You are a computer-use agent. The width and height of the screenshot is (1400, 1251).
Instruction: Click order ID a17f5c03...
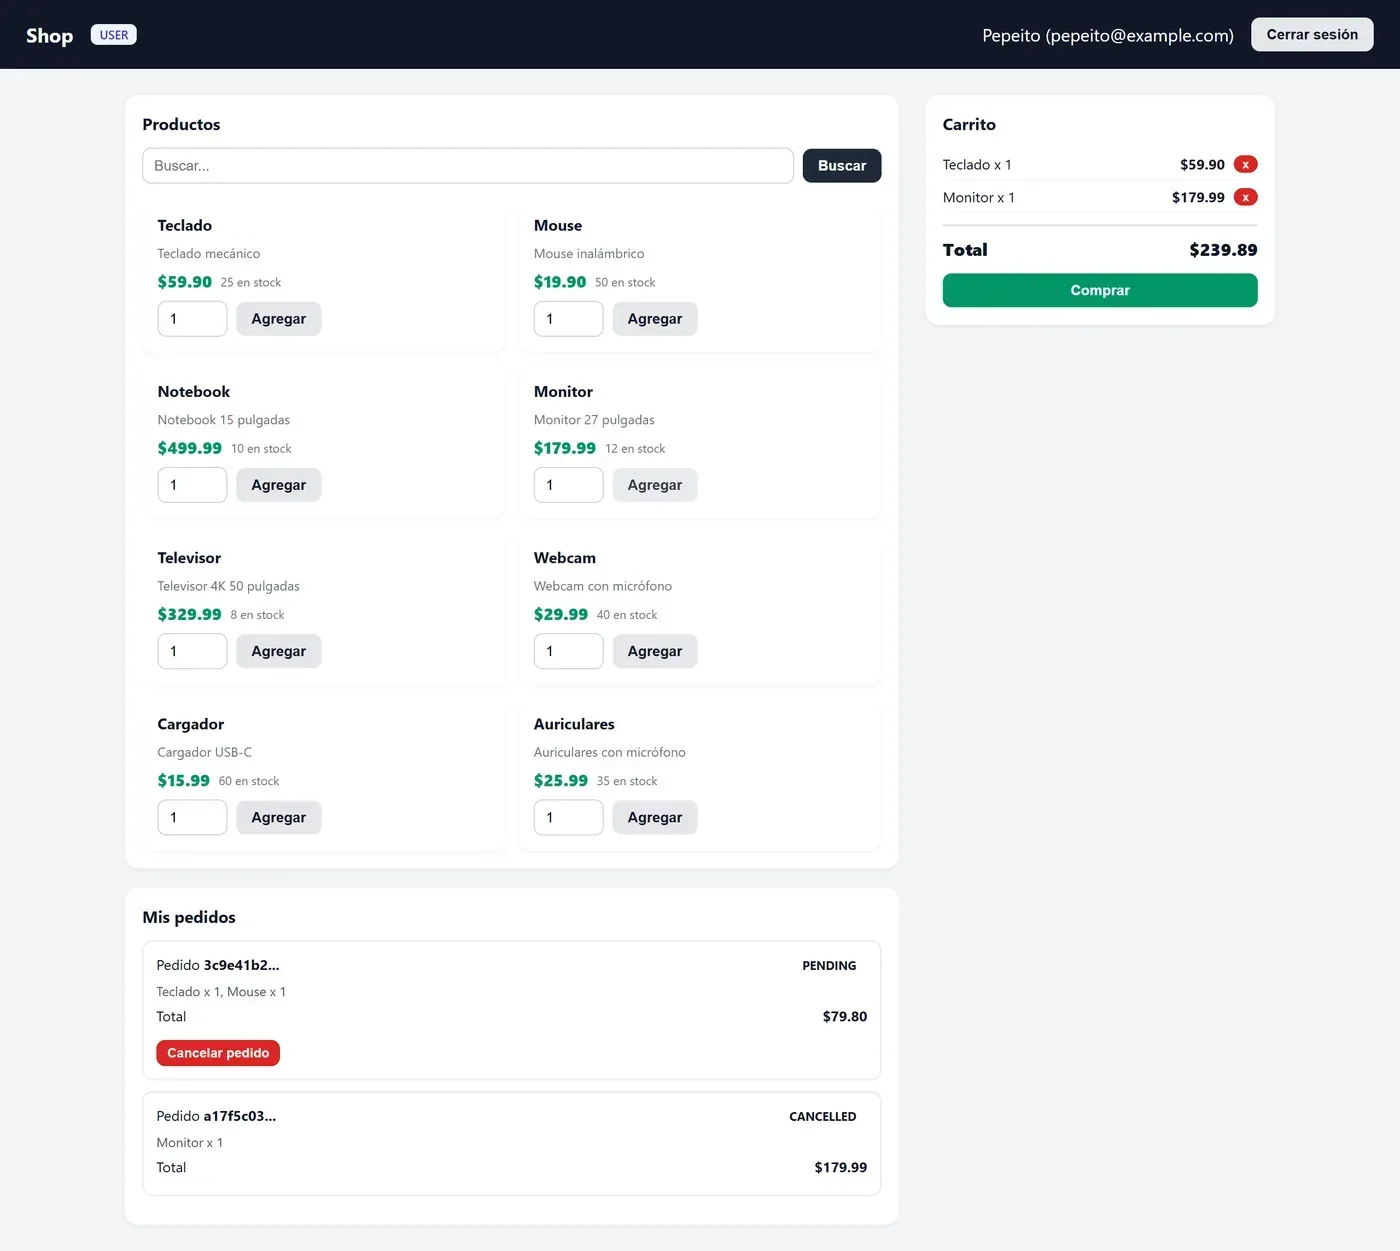pos(240,1116)
